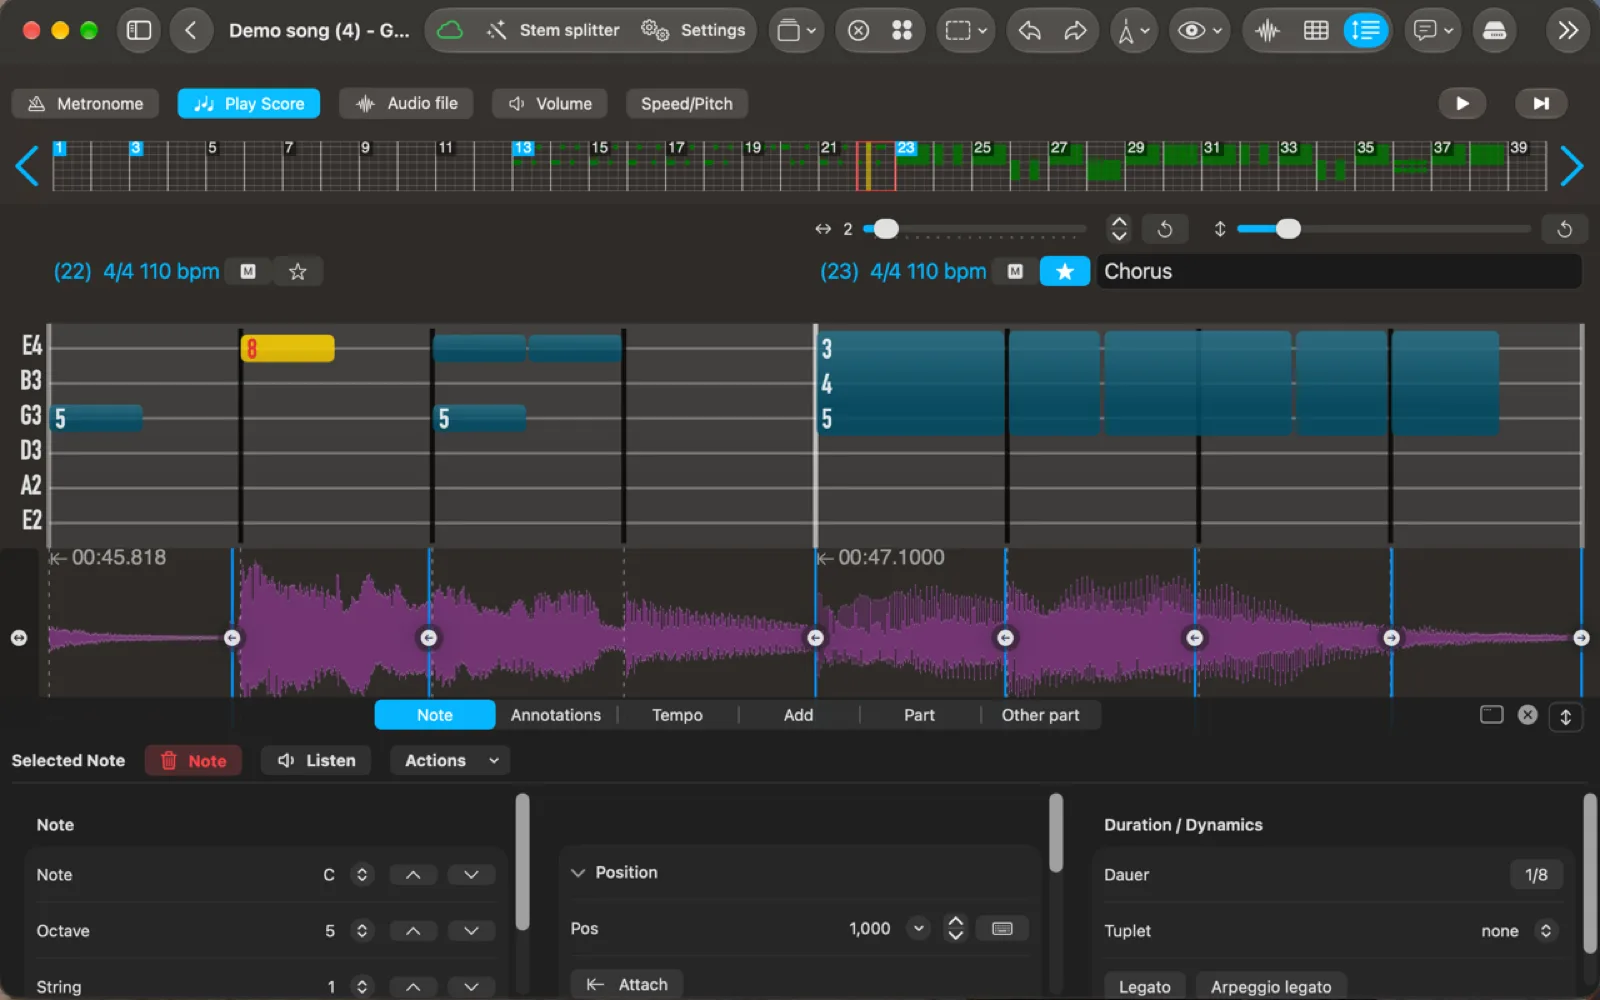
Task: Collapse the Position section
Action: pos(578,873)
